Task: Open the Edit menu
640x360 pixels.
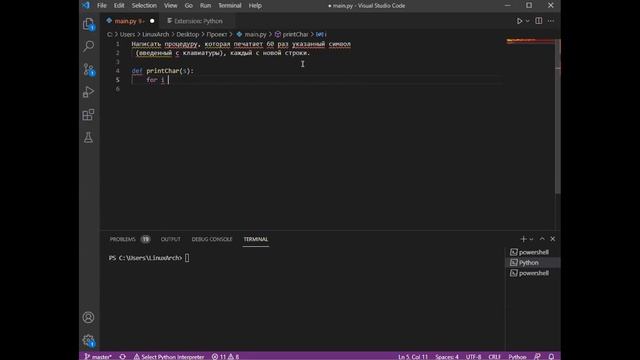Action: coord(119,5)
